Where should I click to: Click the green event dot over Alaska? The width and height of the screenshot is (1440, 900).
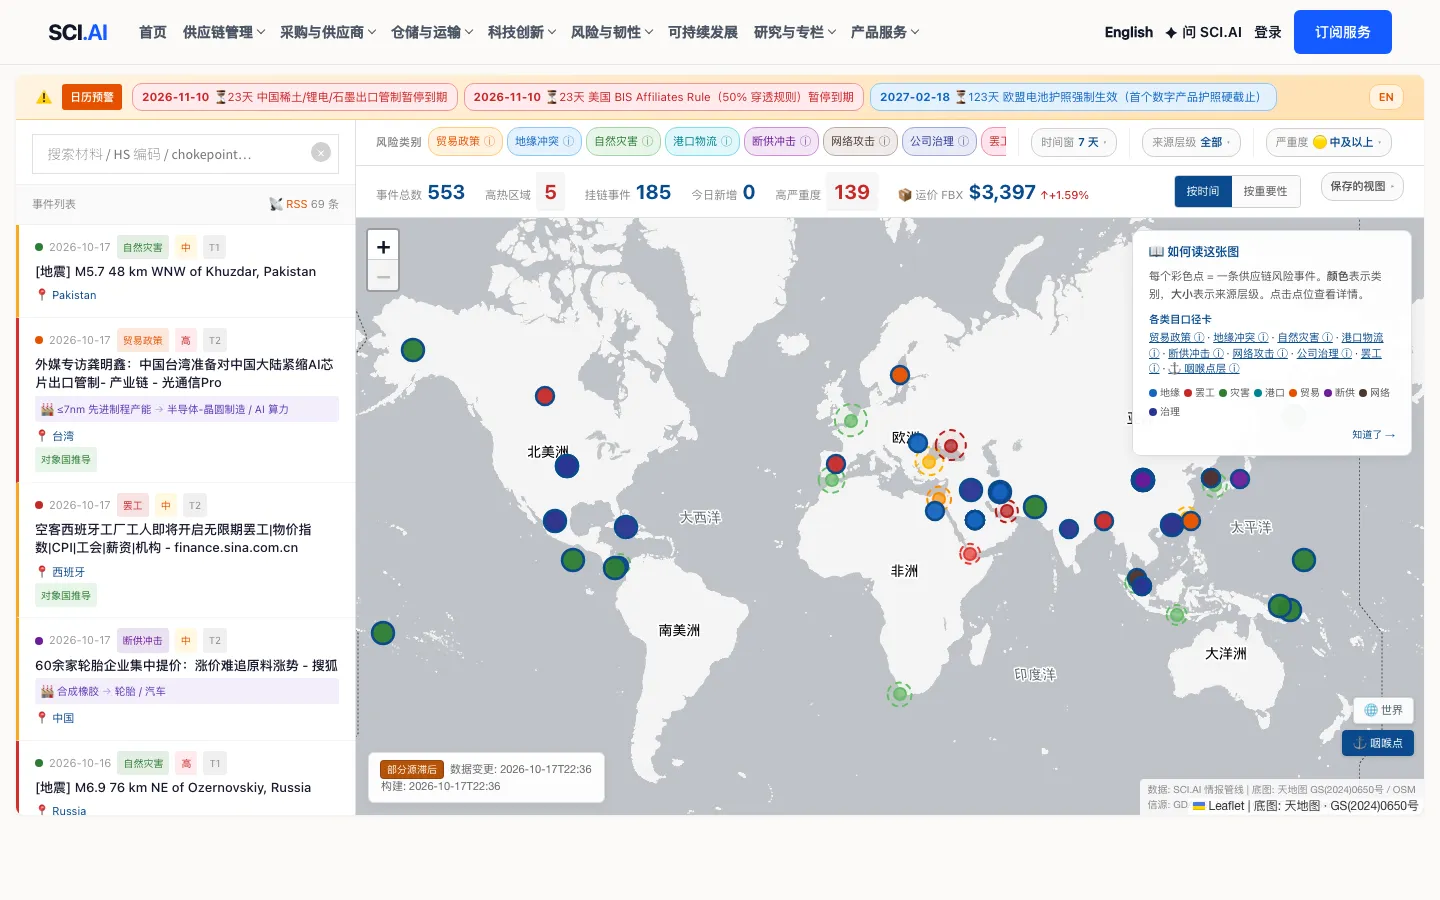point(413,350)
